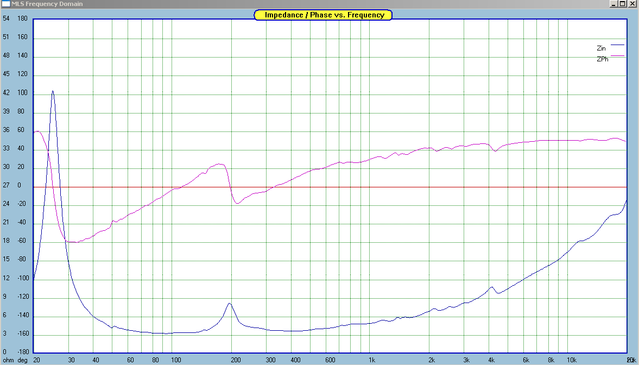Click the tall blue impedance peak top
This screenshot has height=365, width=639.
53,92
